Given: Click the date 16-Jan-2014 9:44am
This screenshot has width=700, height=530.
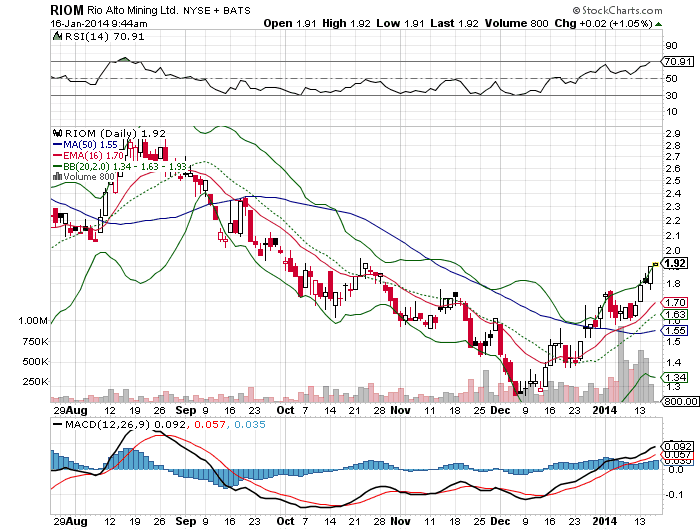Looking at the screenshot, I should [99, 24].
